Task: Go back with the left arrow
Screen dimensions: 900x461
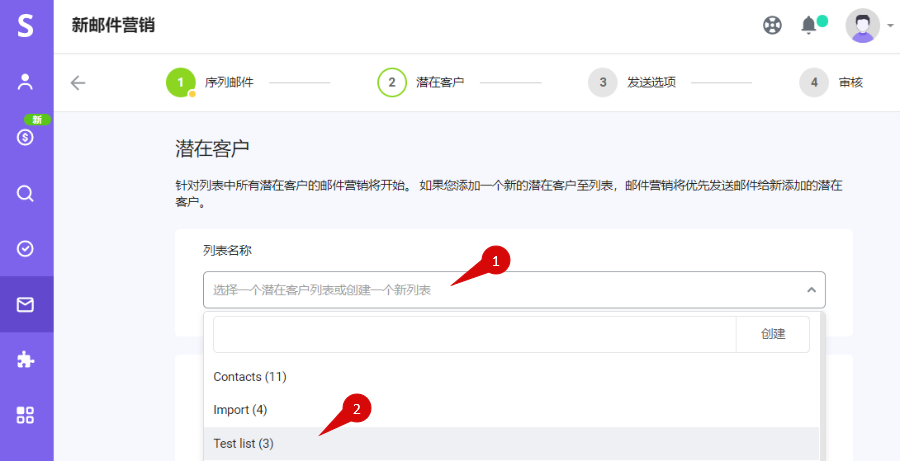Action: tap(78, 83)
